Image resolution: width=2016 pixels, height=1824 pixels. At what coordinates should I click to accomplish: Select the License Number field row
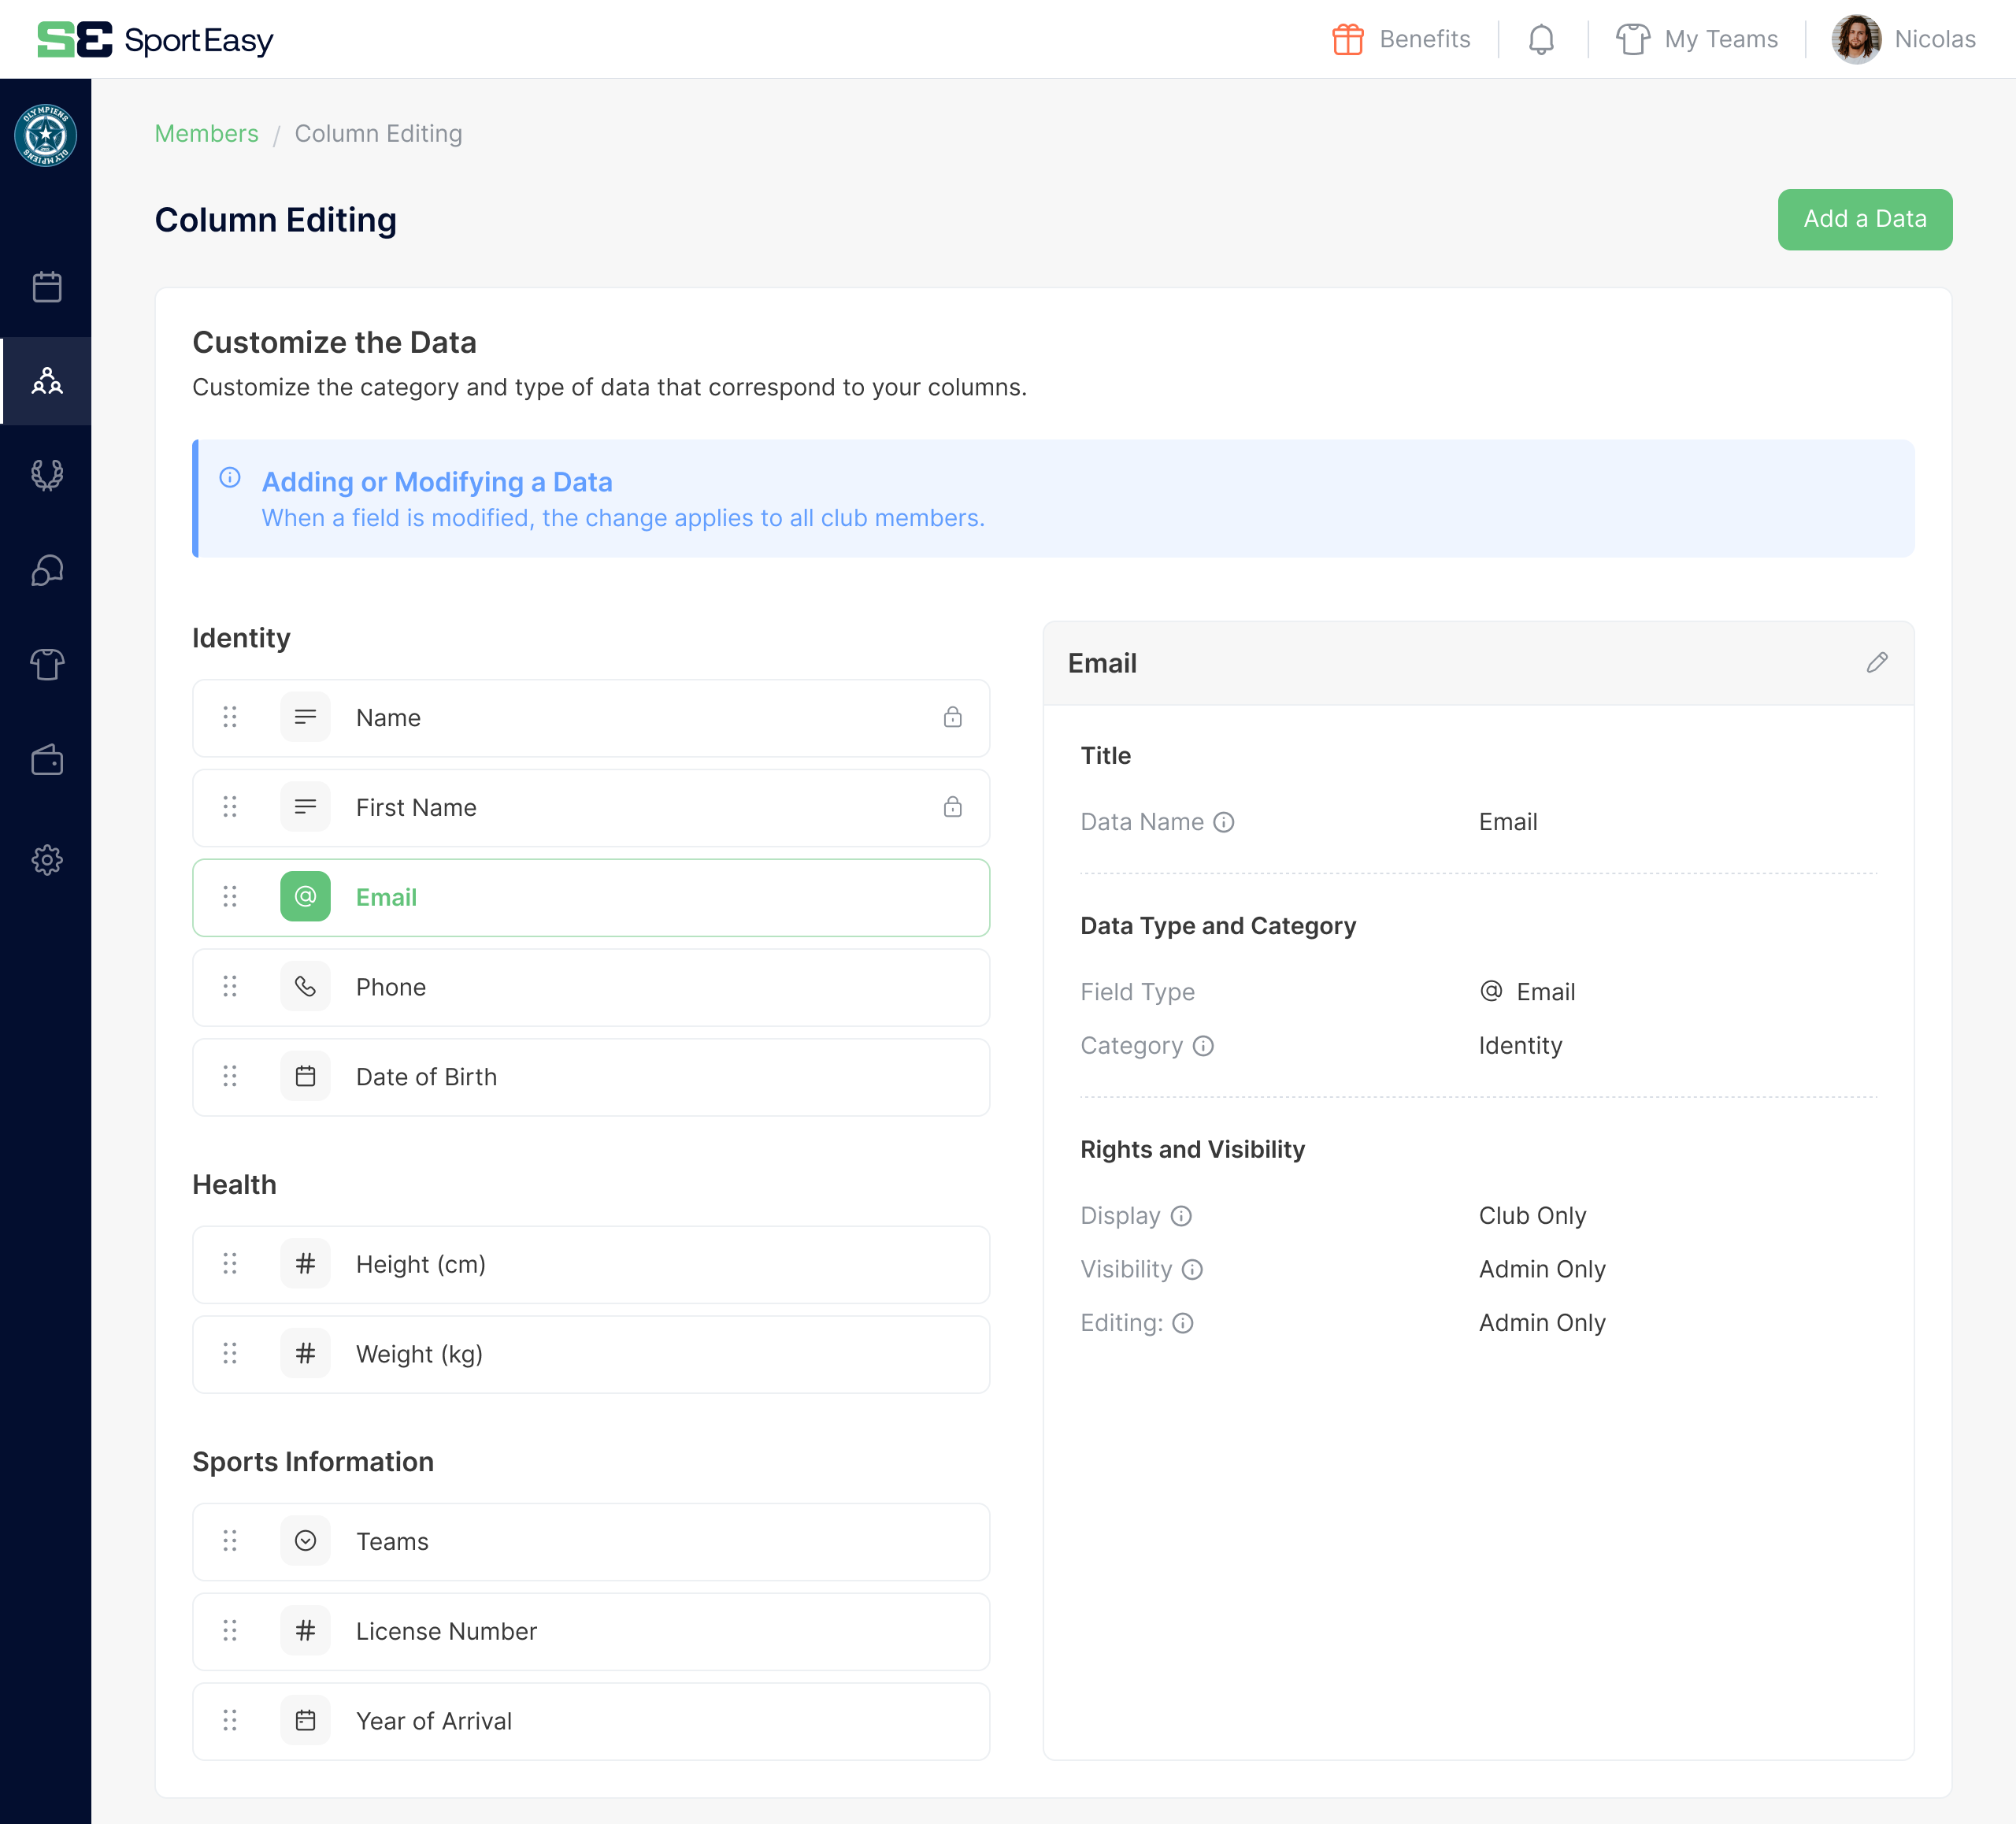click(590, 1631)
